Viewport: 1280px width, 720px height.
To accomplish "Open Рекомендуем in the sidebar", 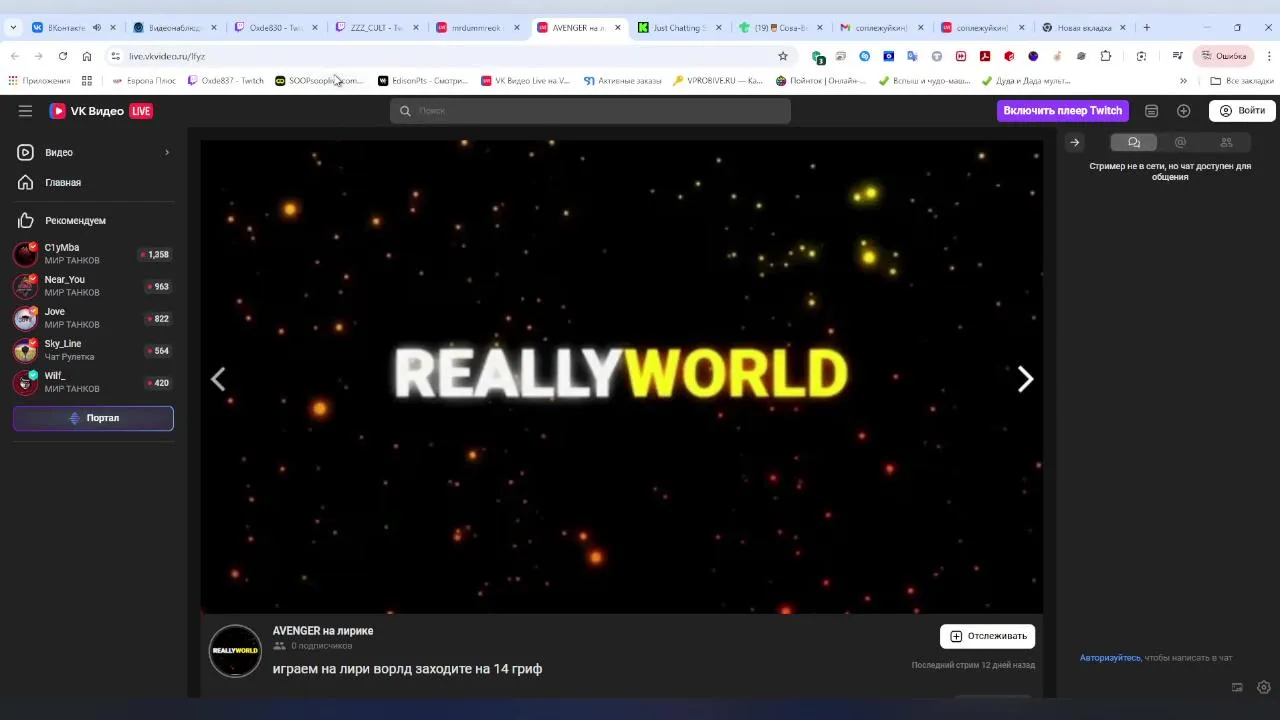I will (75, 220).
